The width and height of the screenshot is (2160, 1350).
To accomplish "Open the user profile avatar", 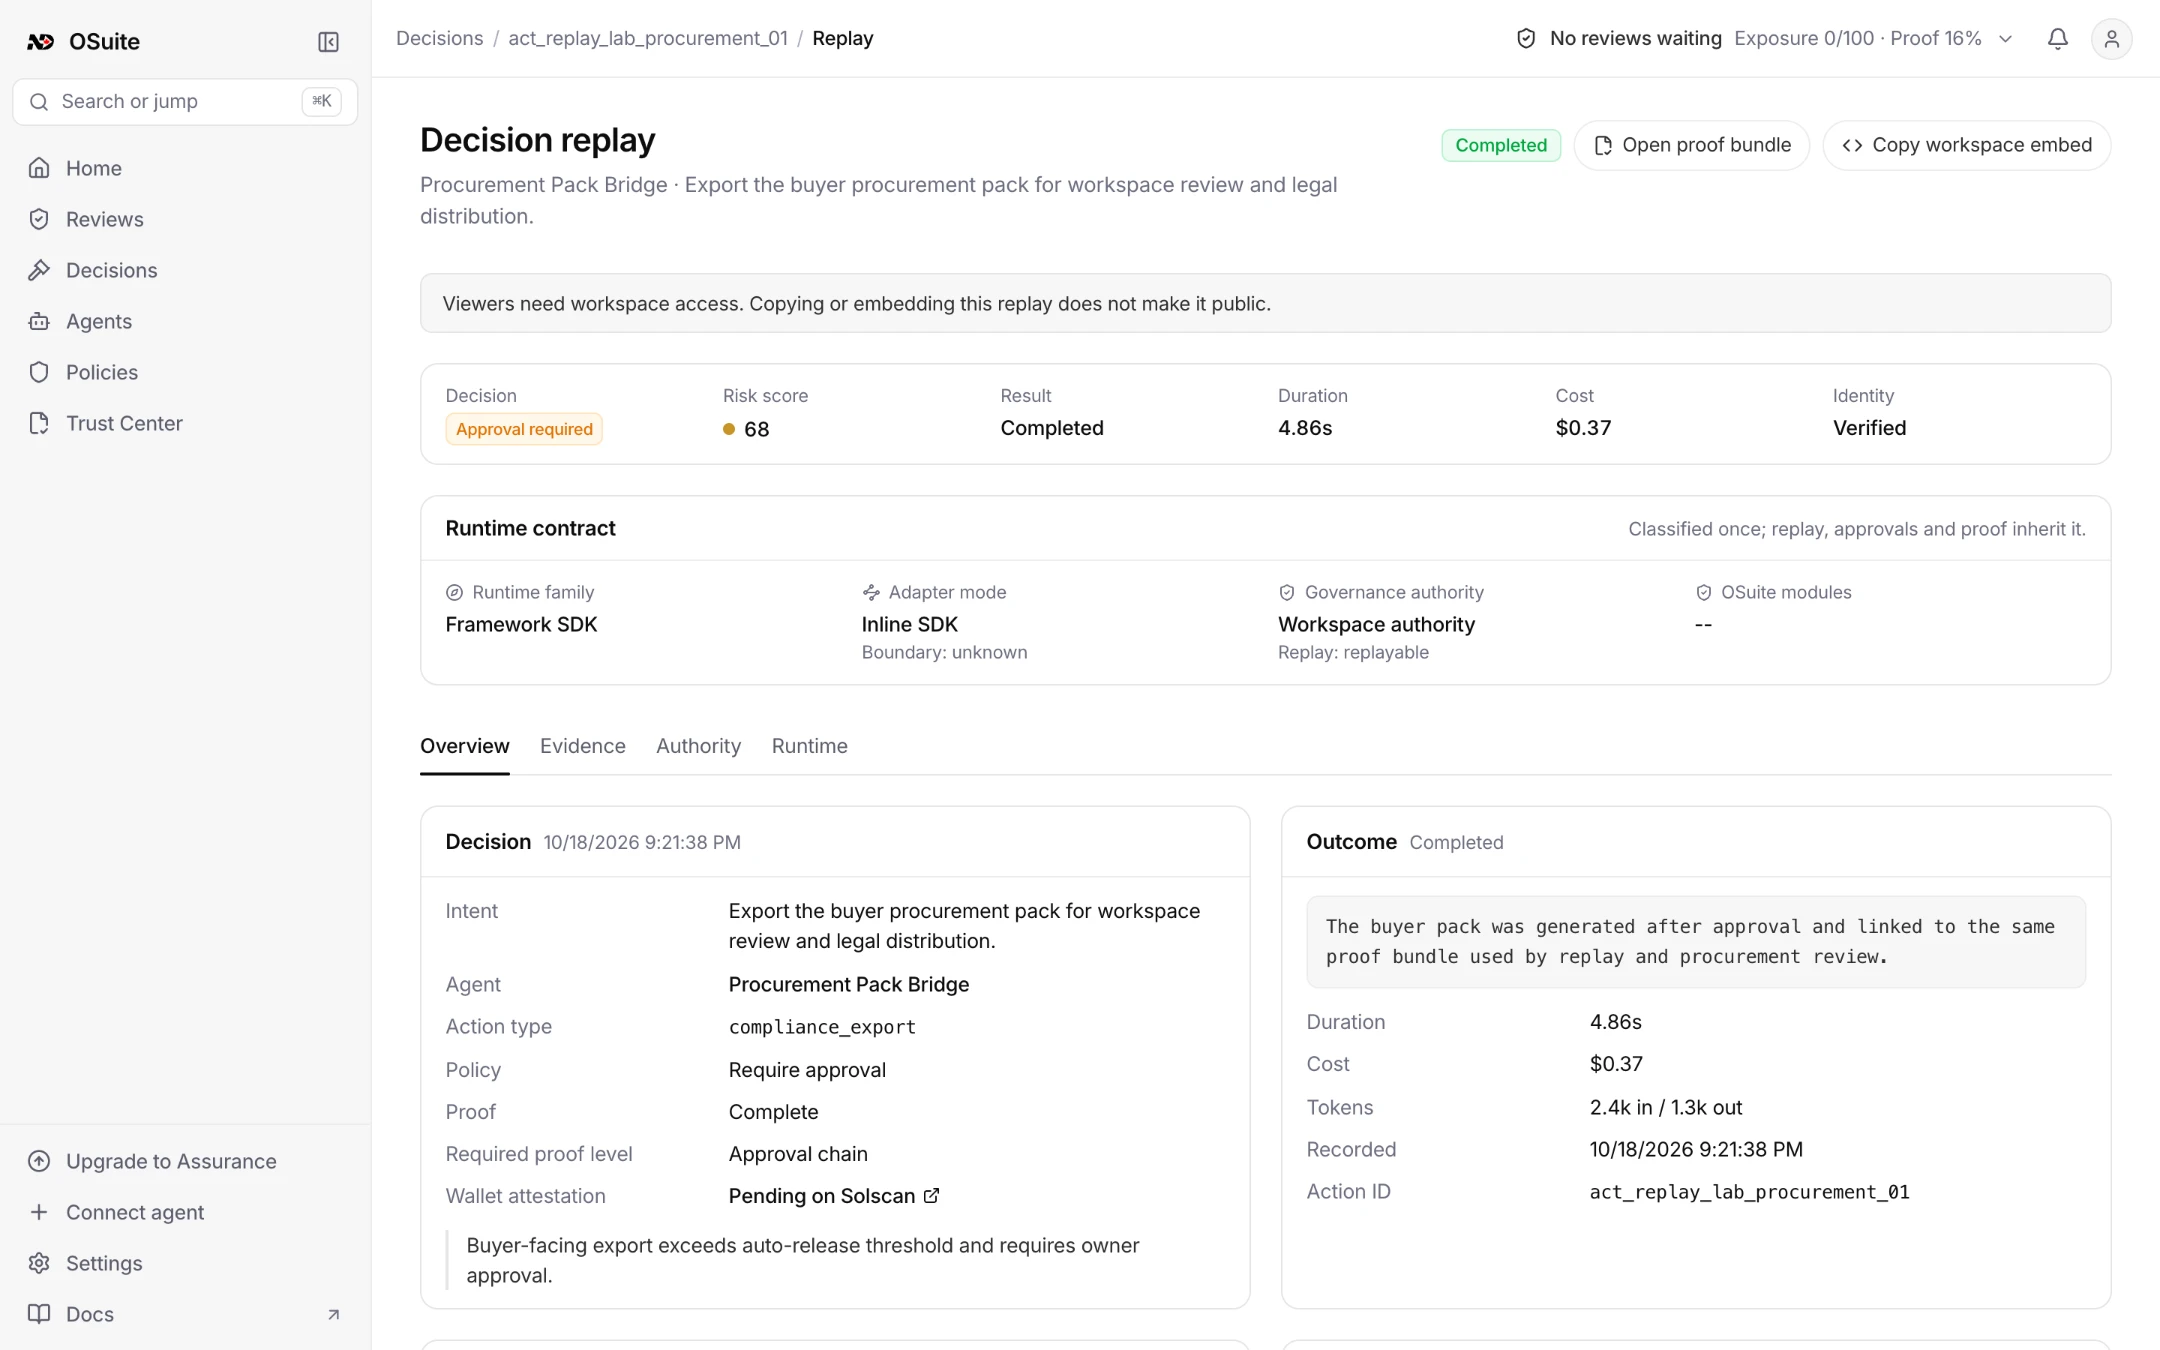I will tap(2111, 39).
